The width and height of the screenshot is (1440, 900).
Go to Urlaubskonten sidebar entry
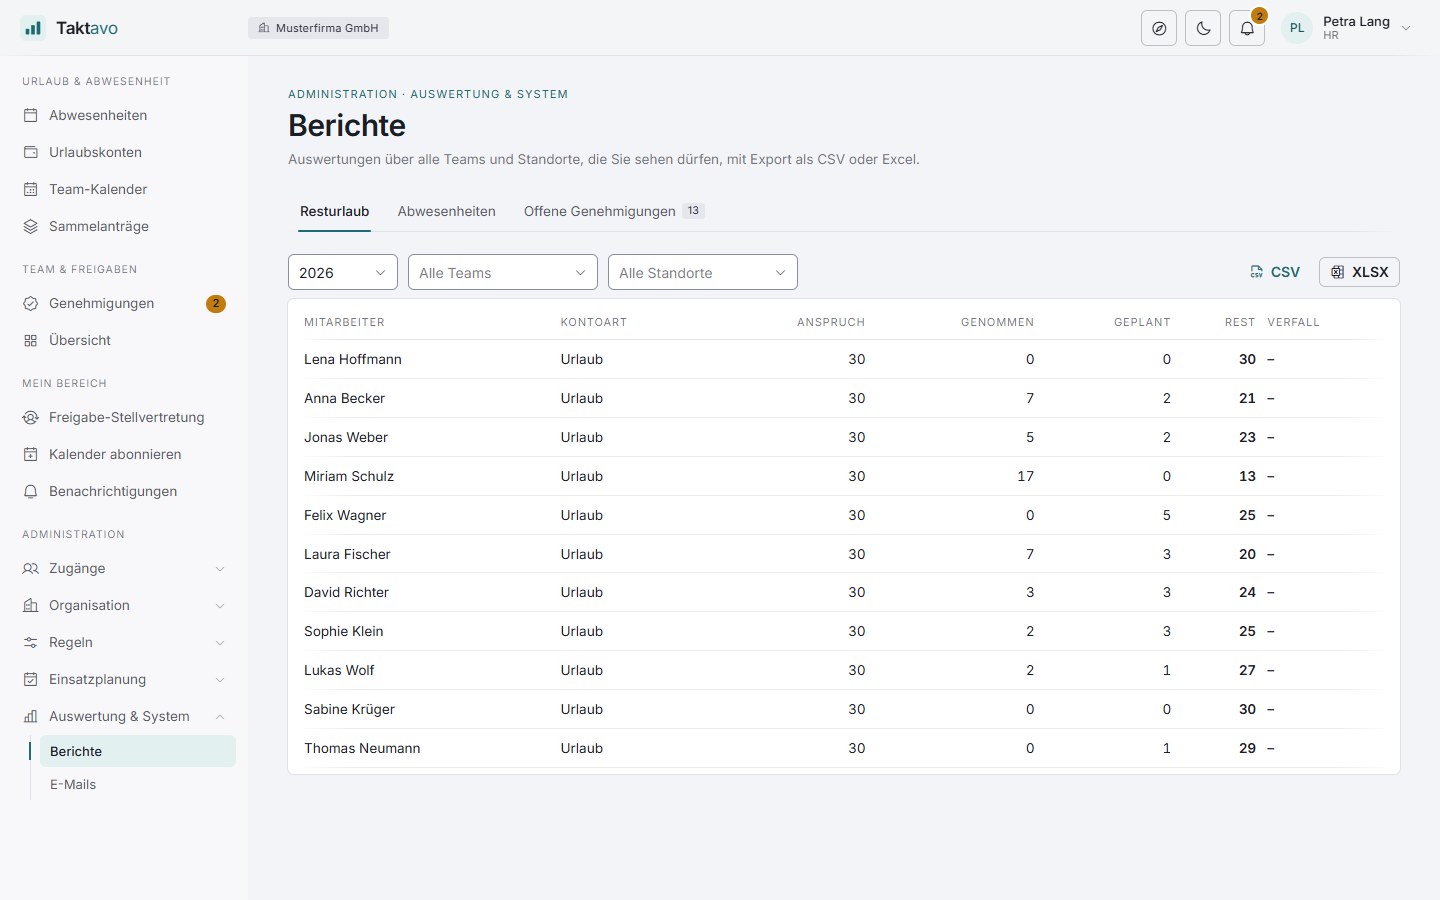pos(124,152)
